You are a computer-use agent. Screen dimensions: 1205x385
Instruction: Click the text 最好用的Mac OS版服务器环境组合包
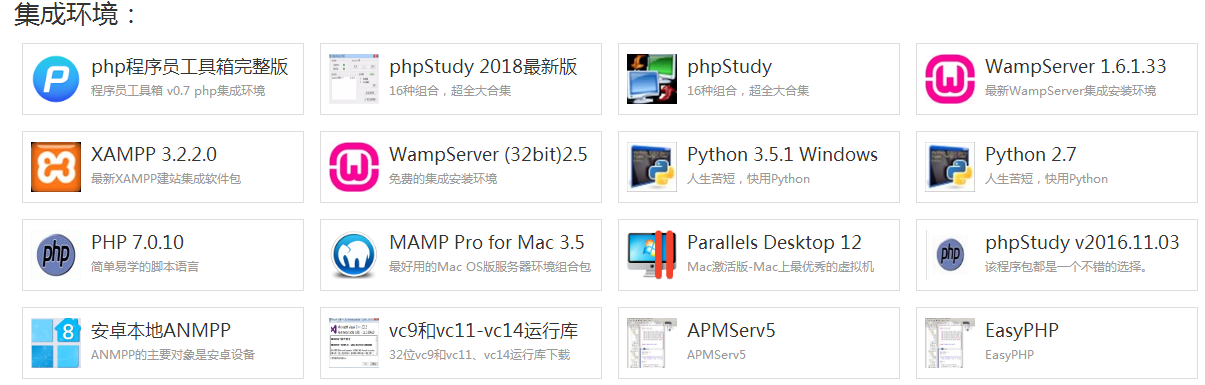[x=489, y=267]
